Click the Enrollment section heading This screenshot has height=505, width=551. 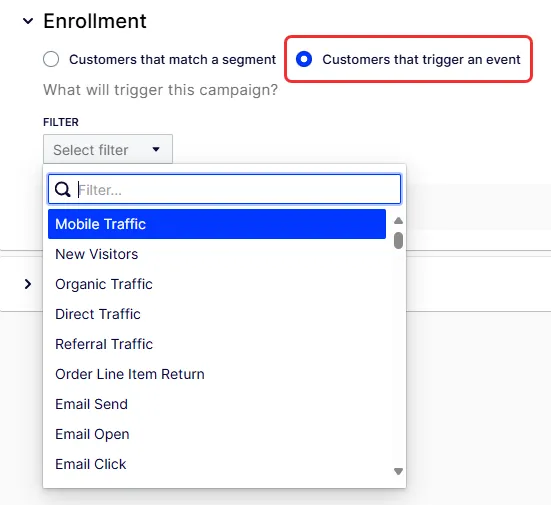pos(95,21)
